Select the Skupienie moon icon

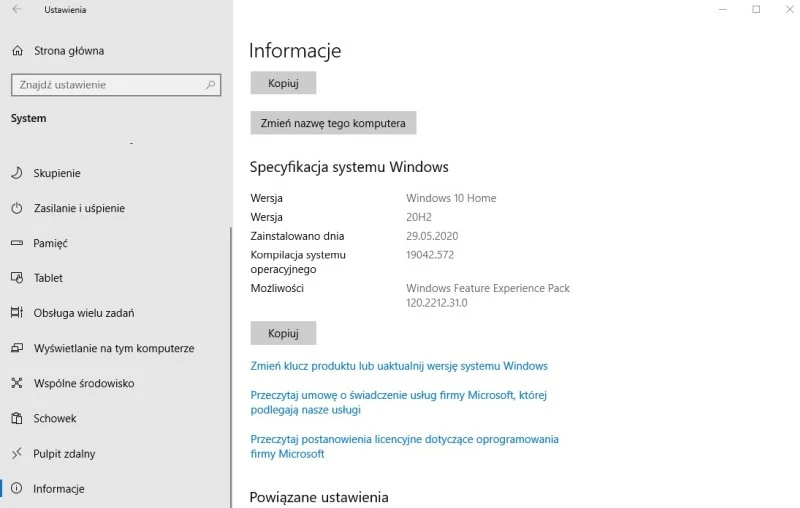[x=17, y=173]
